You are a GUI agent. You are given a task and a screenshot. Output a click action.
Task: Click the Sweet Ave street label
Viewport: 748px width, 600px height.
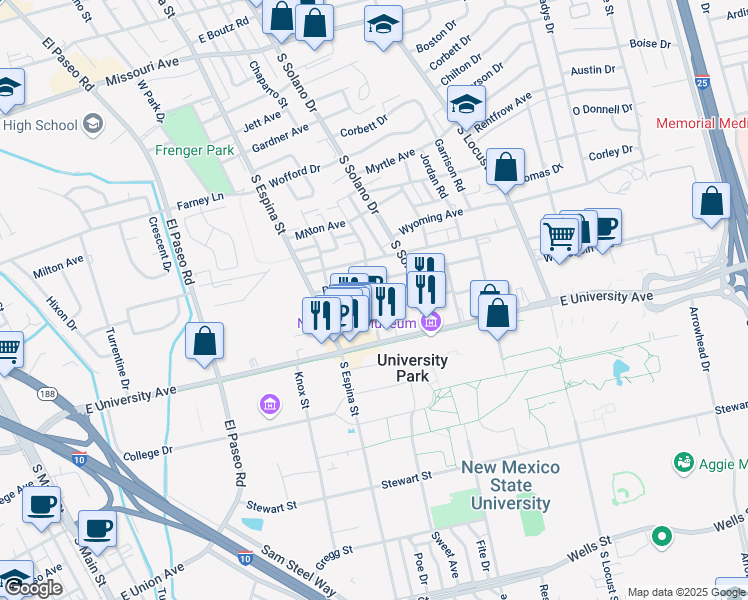[445, 554]
